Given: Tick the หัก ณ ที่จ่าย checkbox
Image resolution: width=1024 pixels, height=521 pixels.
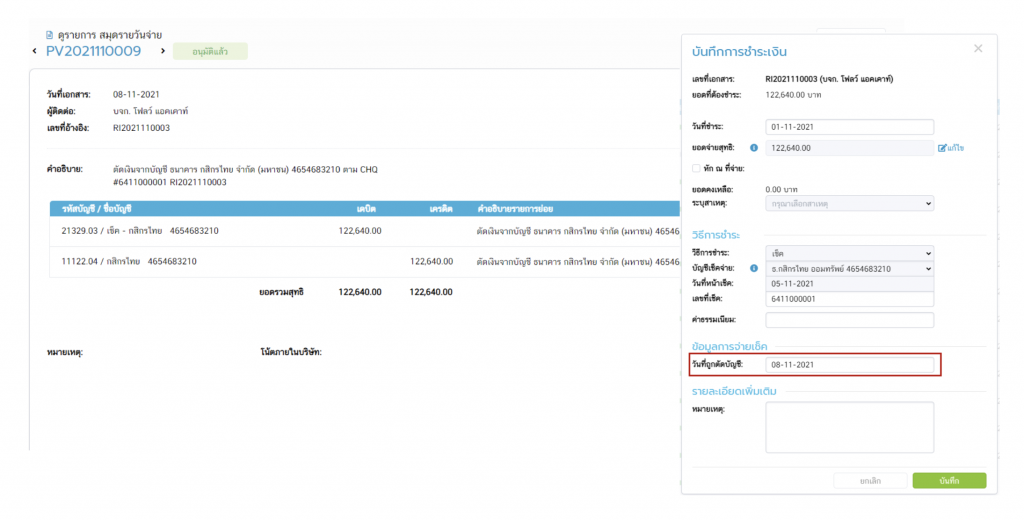Looking at the screenshot, I should (696, 168).
